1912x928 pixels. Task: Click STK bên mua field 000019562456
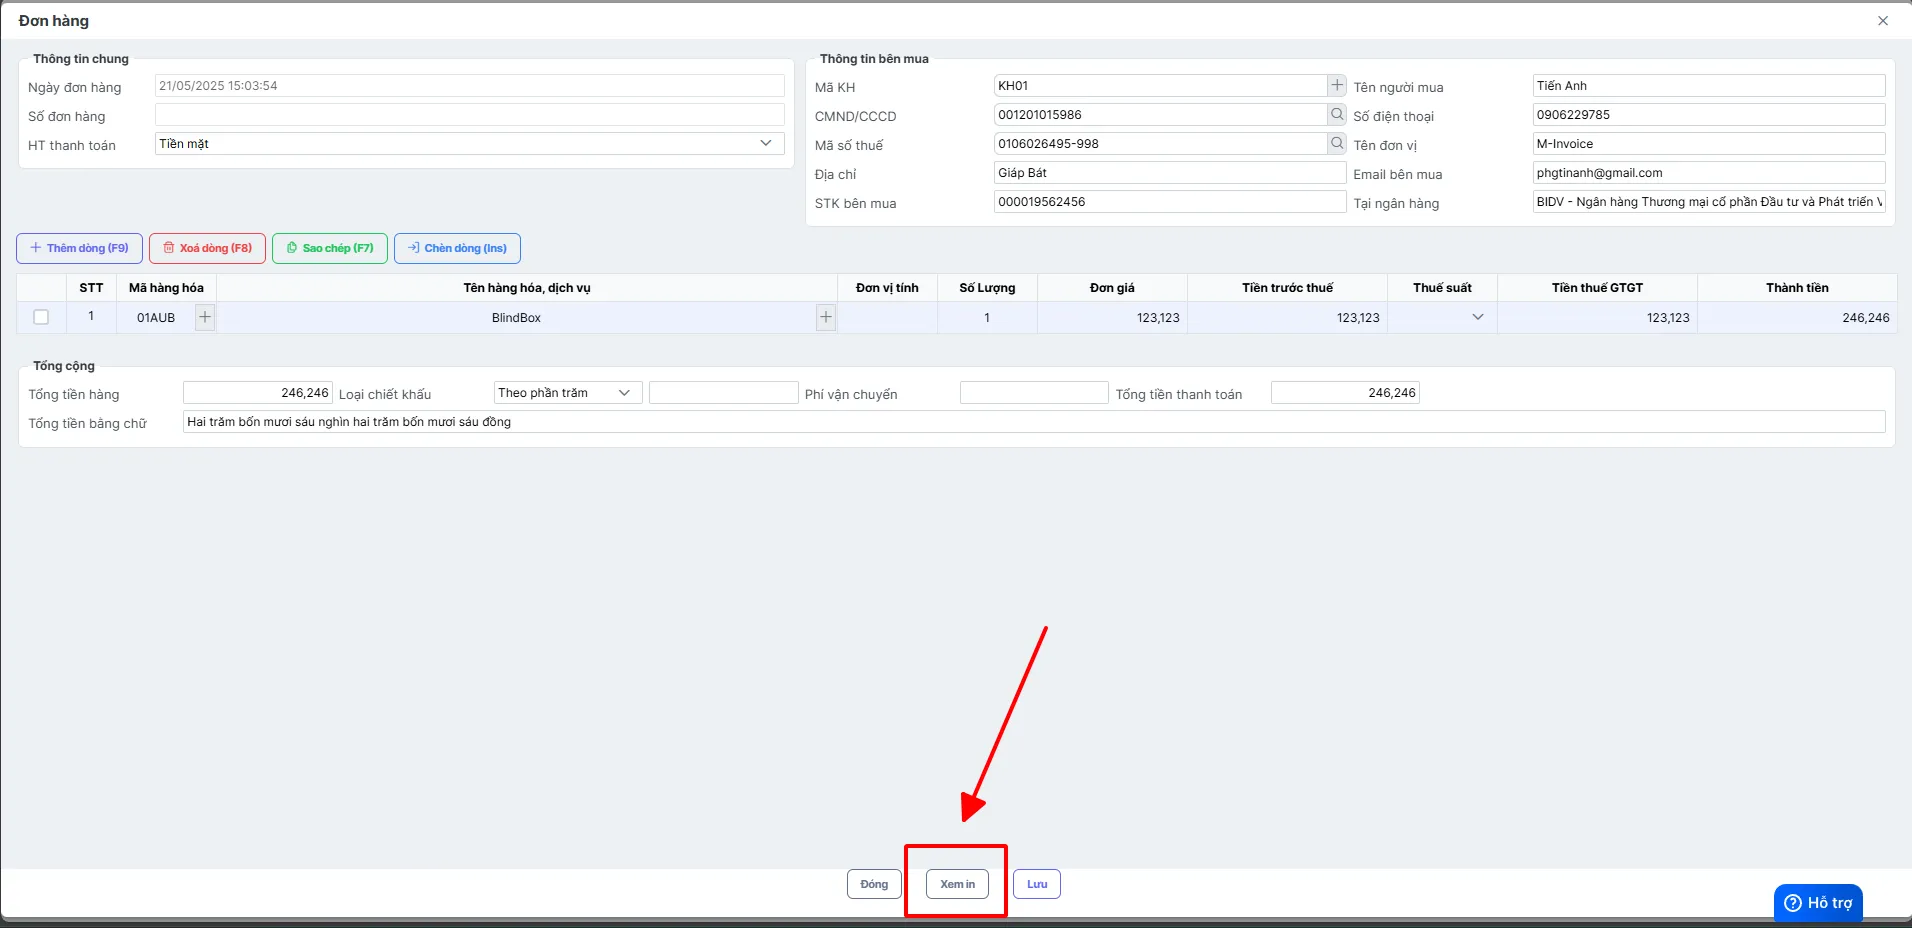(x=1170, y=202)
